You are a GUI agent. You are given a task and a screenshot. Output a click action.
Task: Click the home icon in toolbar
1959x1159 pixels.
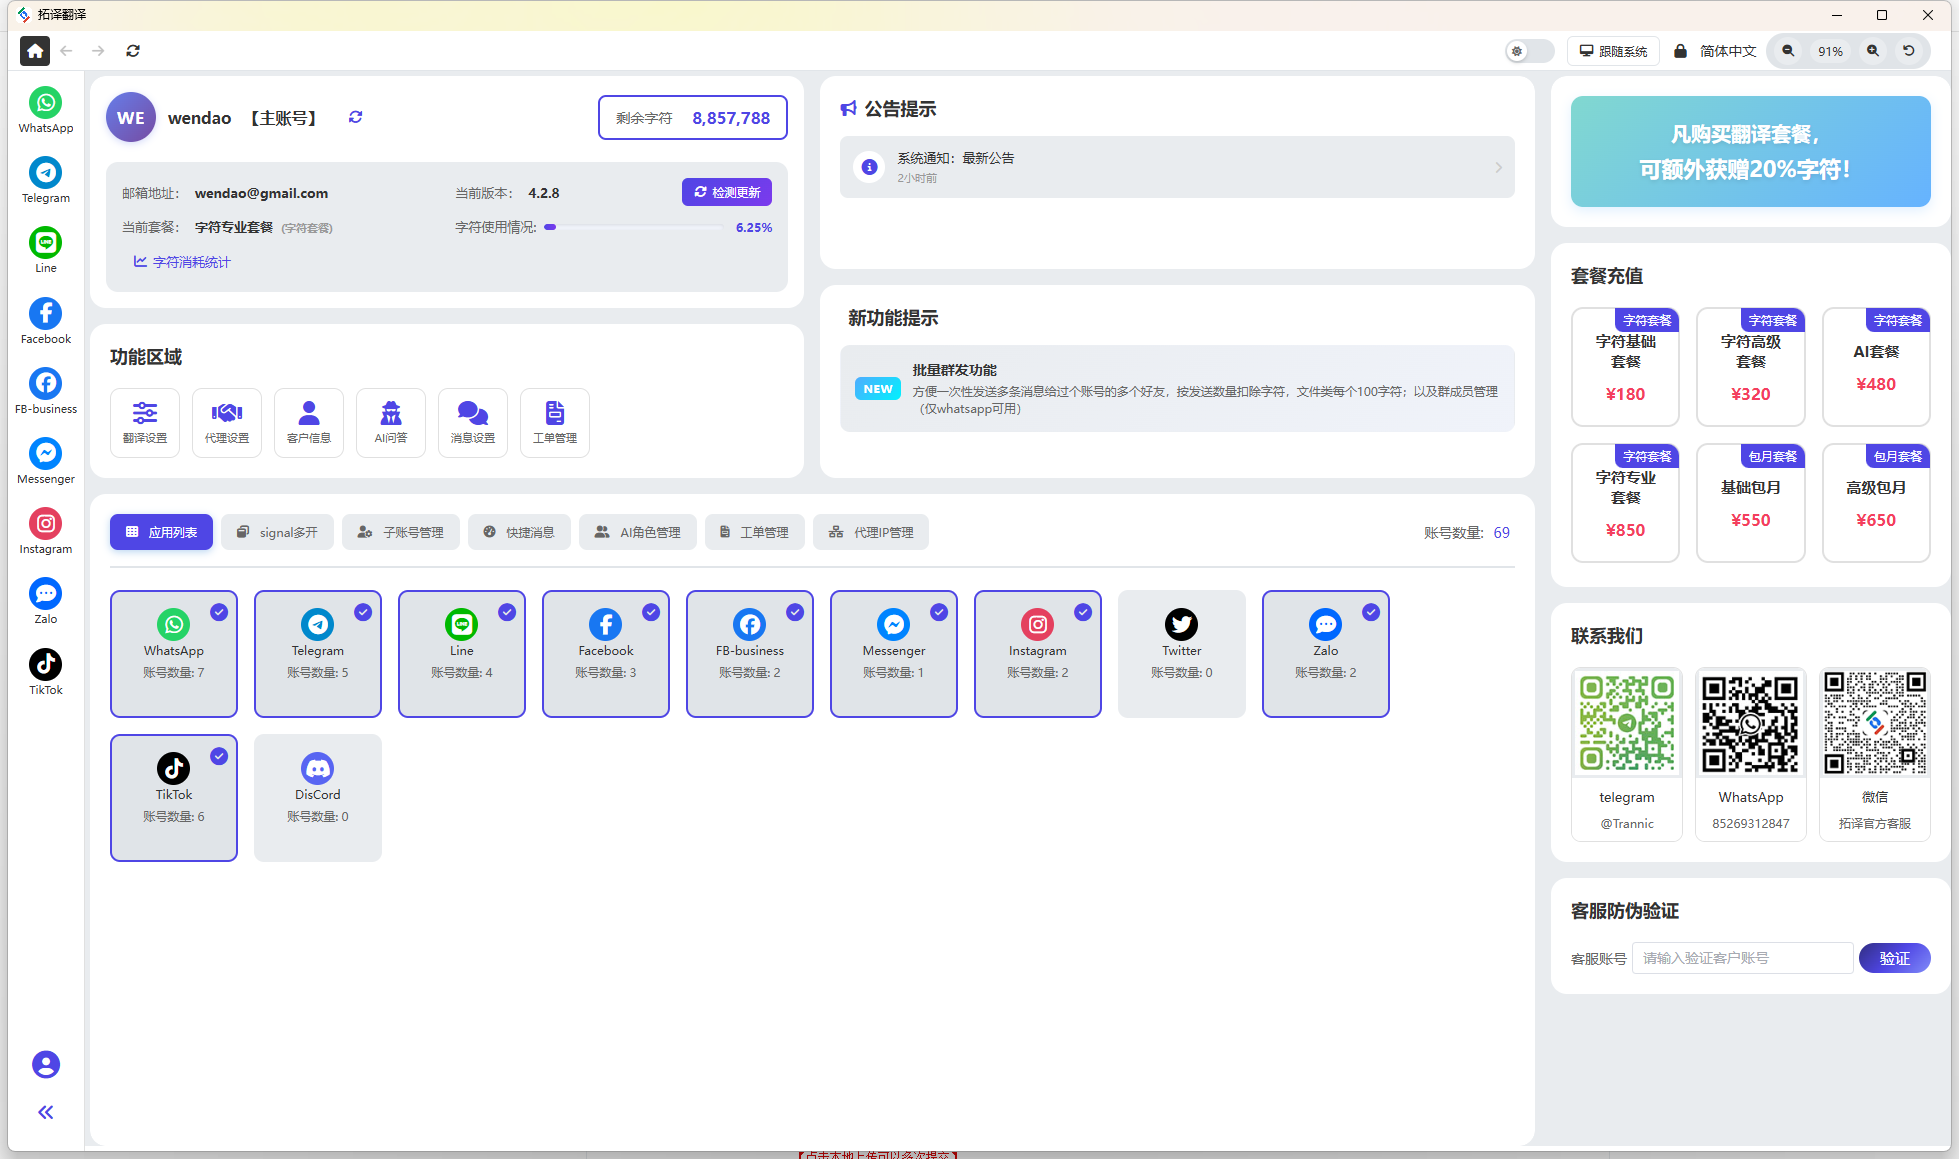click(x=35, y=51)
